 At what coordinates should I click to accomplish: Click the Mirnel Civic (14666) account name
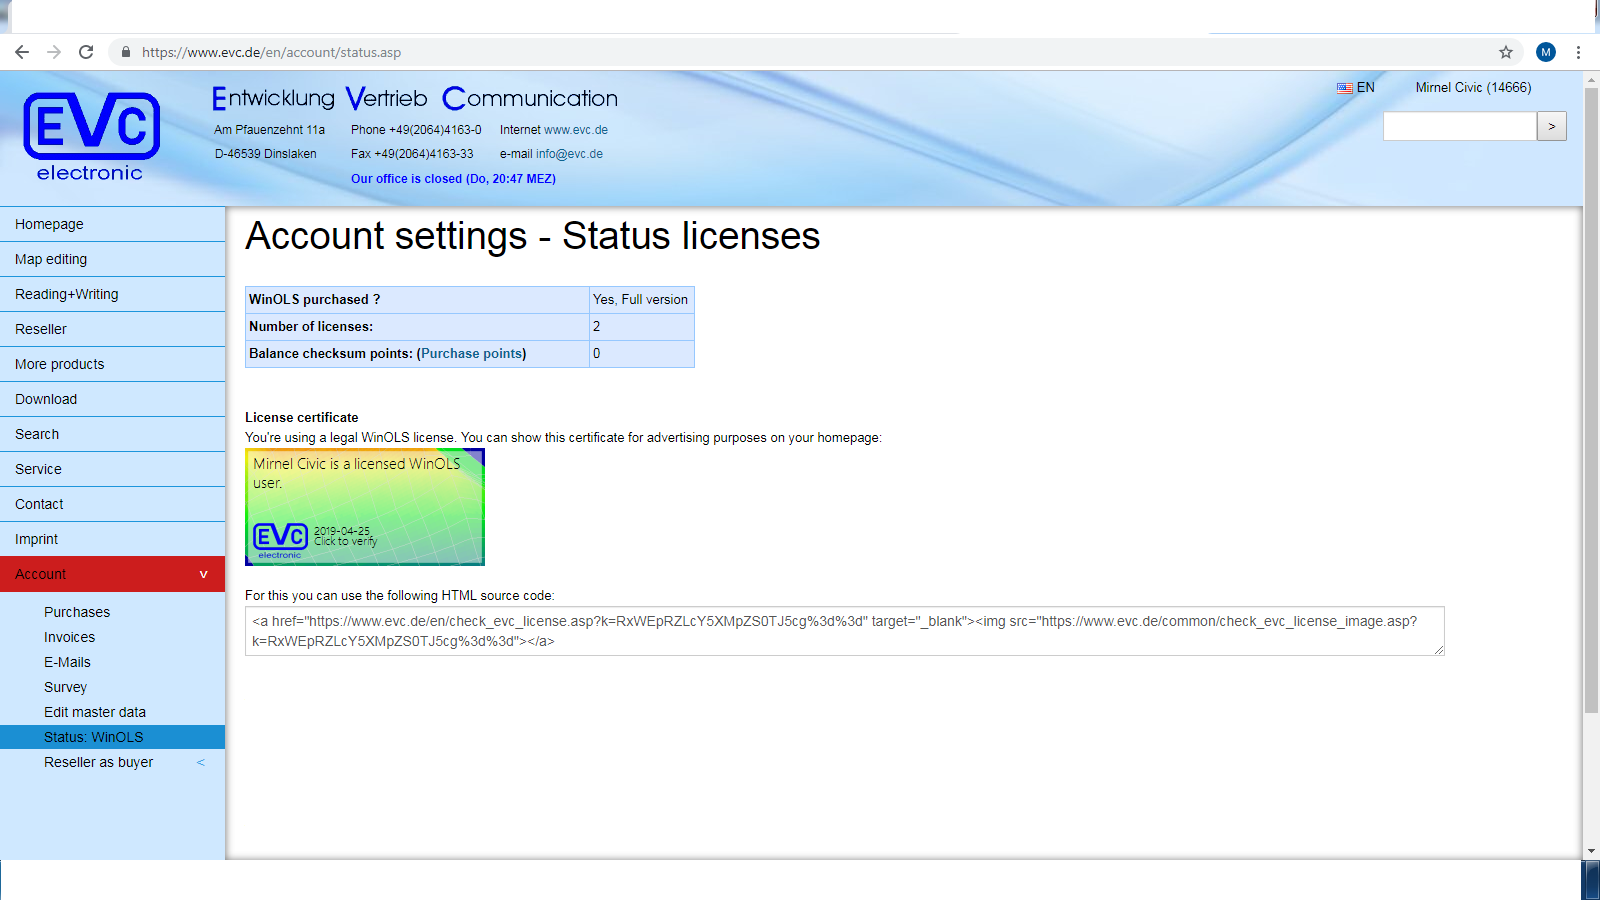(x=1473, y=88)
